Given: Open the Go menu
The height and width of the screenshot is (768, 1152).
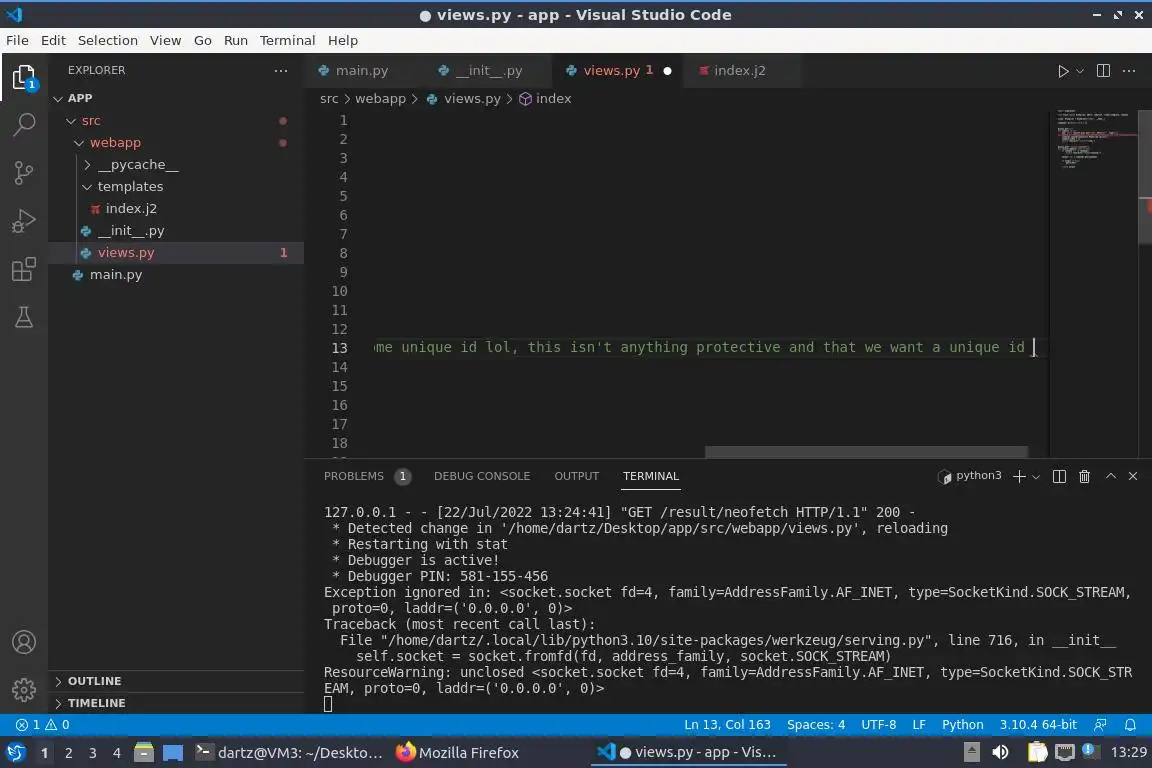Looking at the screenshot, I should pos(203,40).
